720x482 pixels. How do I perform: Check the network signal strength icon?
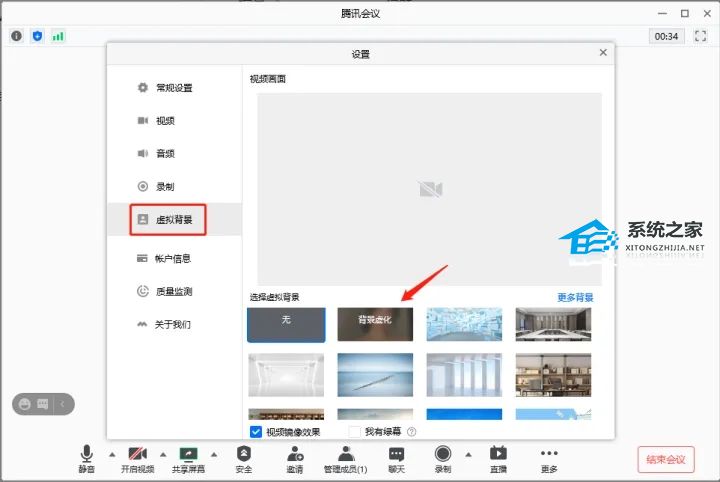click(x=58, y=35)
